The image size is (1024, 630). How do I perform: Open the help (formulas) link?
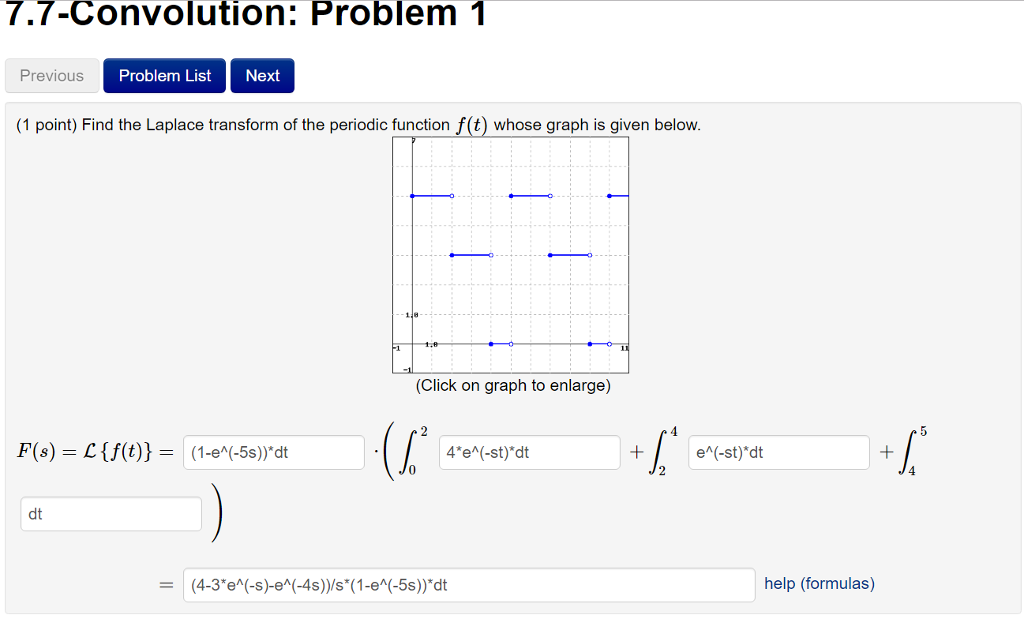tap(819, 584)
